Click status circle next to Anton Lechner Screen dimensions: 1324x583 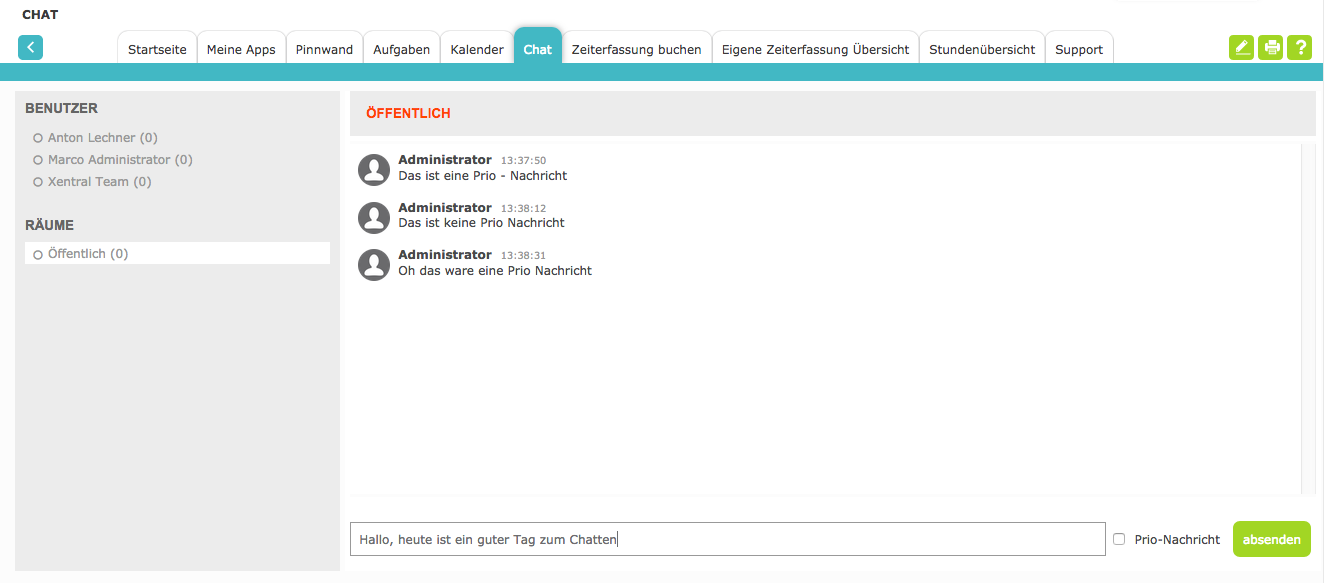pyautogui.click(x=38, y=138)
